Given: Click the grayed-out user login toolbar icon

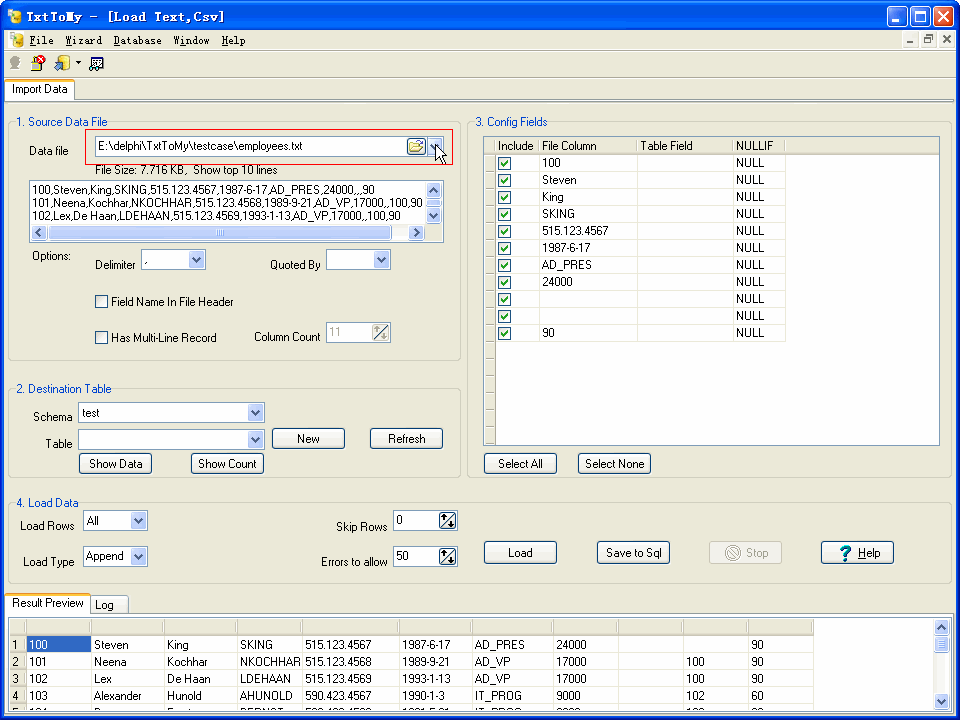Looking at the screenshot, I should point(15,63).
